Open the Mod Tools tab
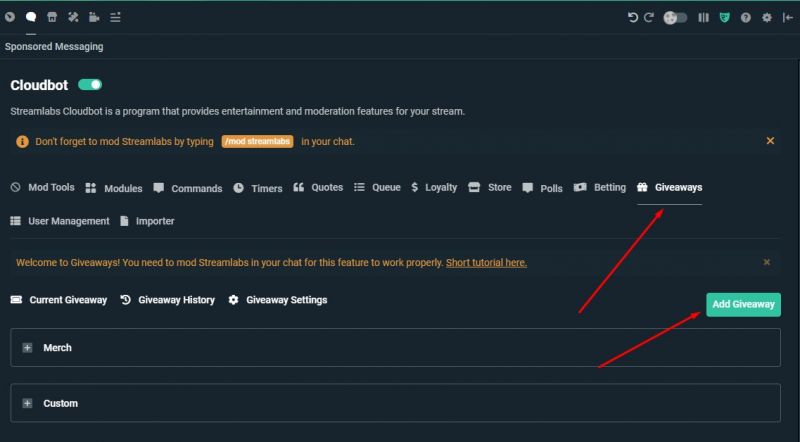Image resolution: width=800 pixels, height=442 pixels. [x=42, y=187]
